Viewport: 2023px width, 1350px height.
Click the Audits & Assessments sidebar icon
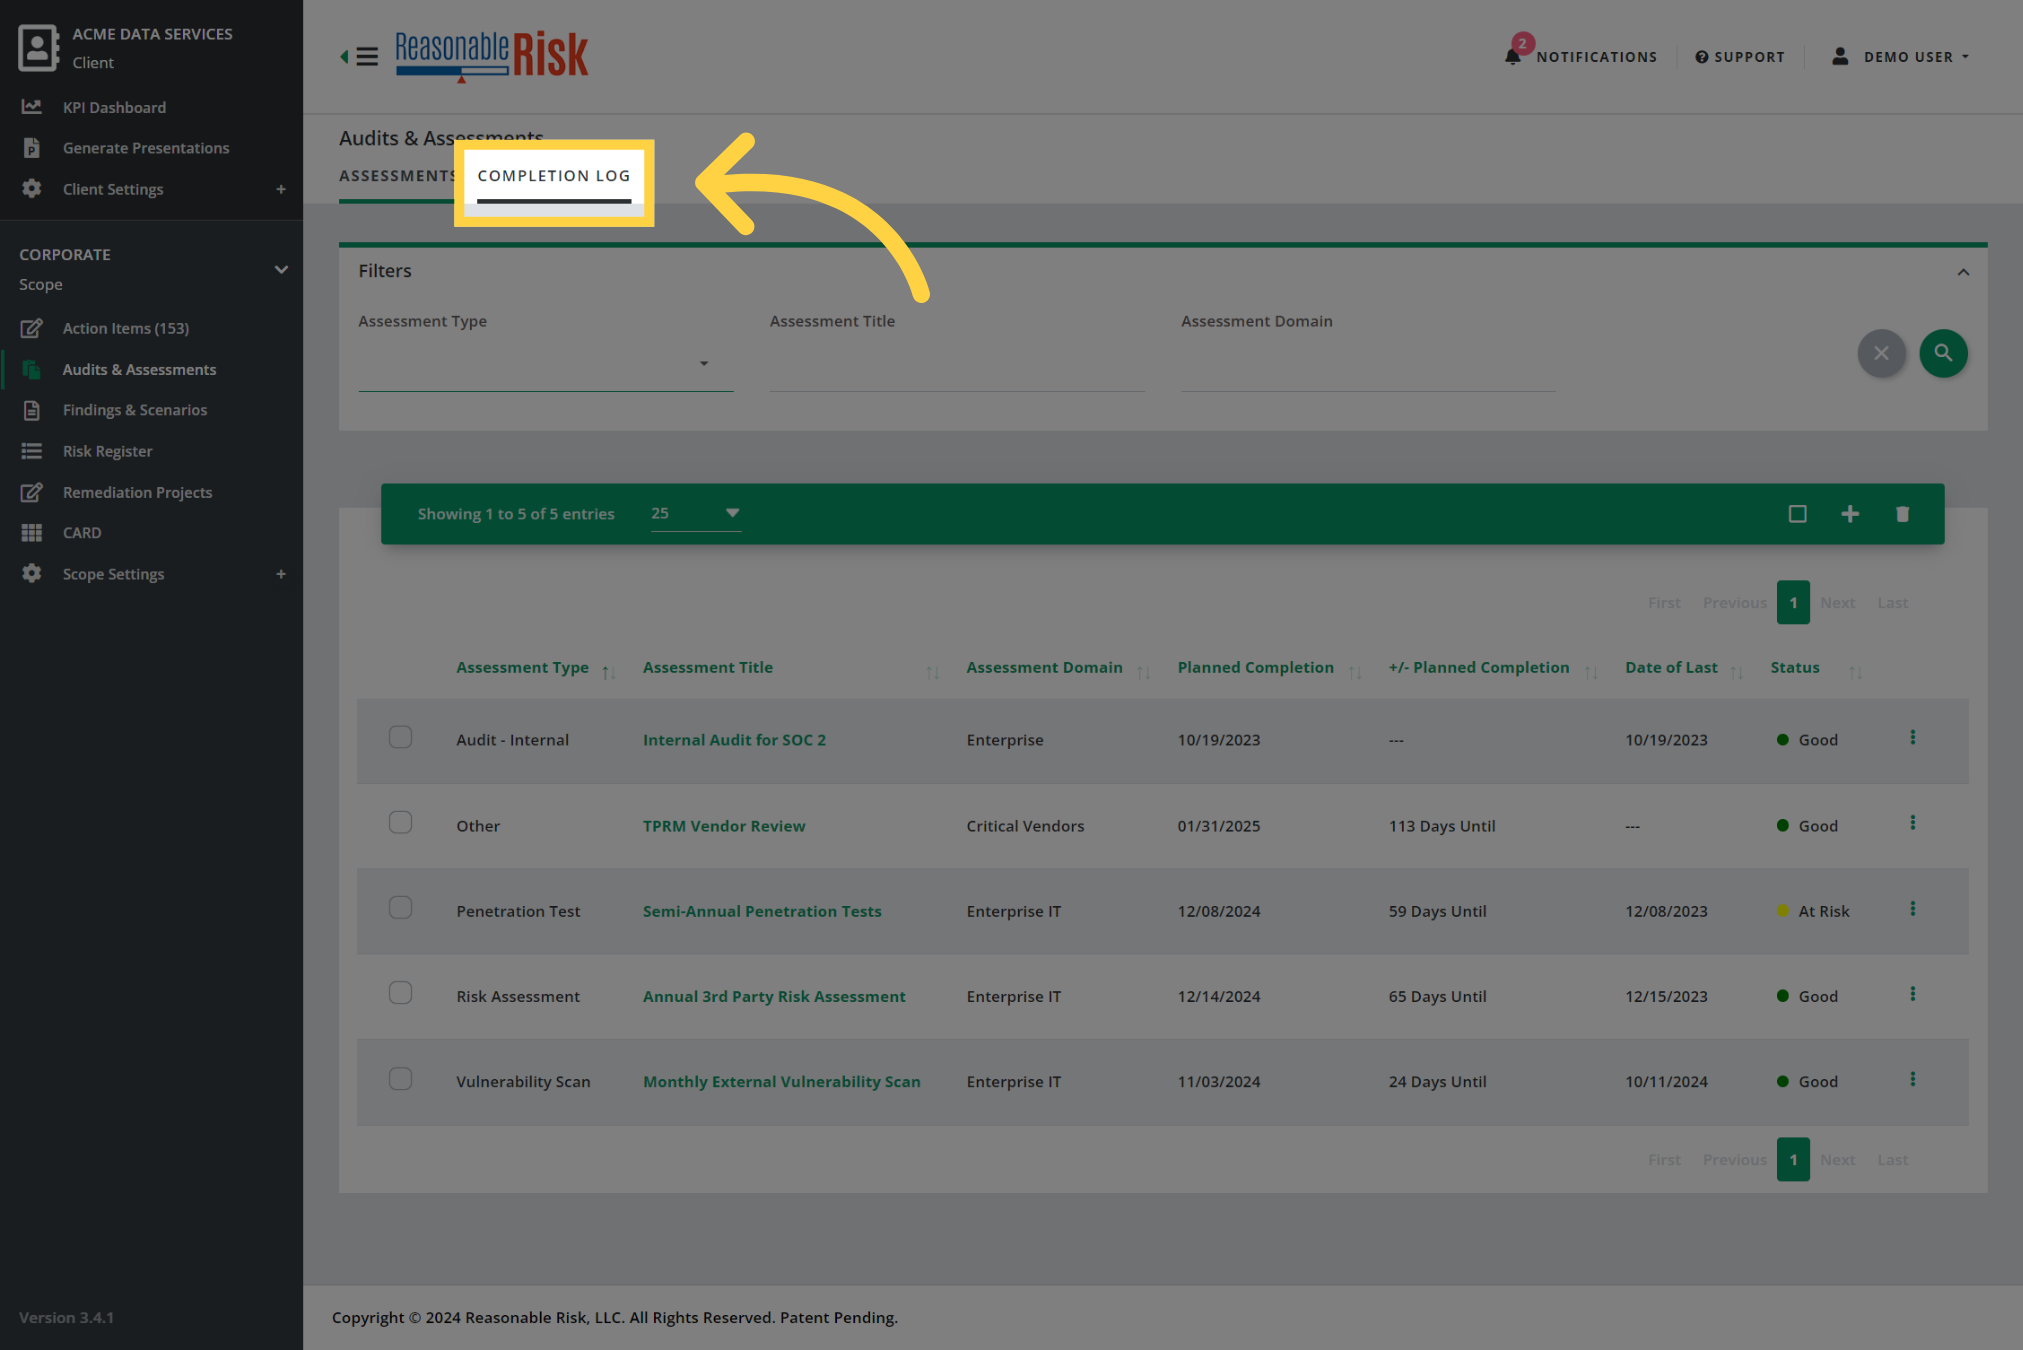coord(32,369)
